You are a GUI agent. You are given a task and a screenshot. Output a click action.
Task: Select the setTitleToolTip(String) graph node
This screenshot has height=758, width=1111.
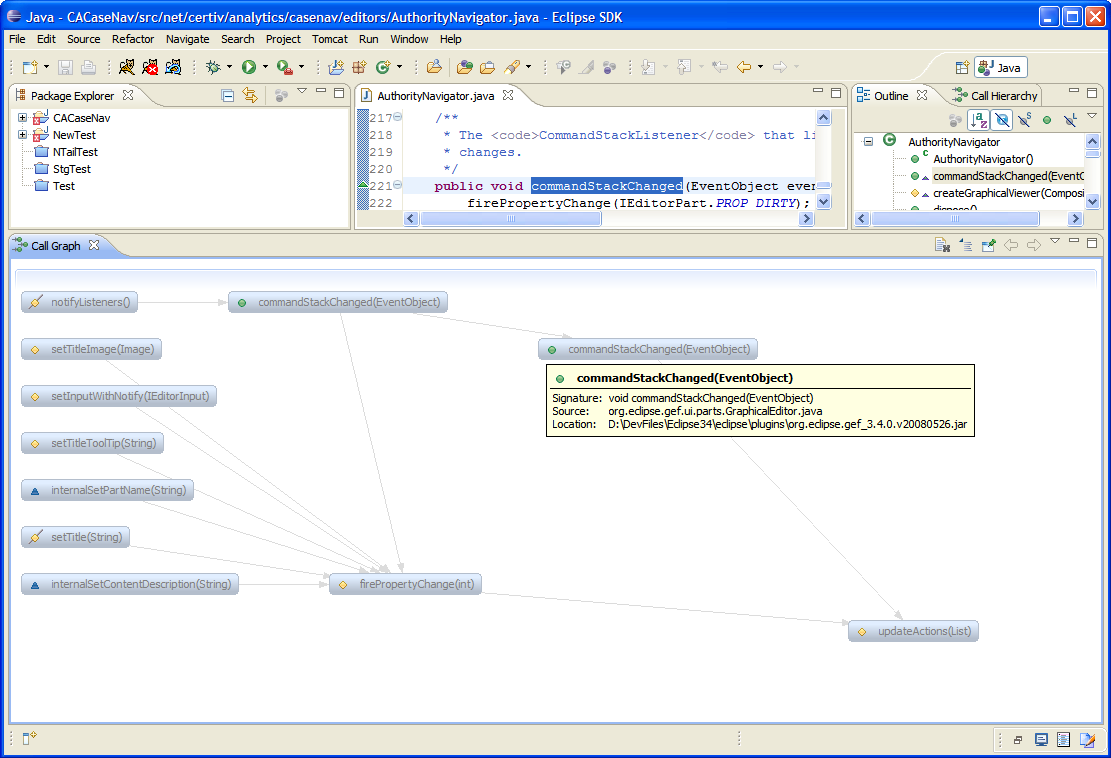(x=92, y=443)
